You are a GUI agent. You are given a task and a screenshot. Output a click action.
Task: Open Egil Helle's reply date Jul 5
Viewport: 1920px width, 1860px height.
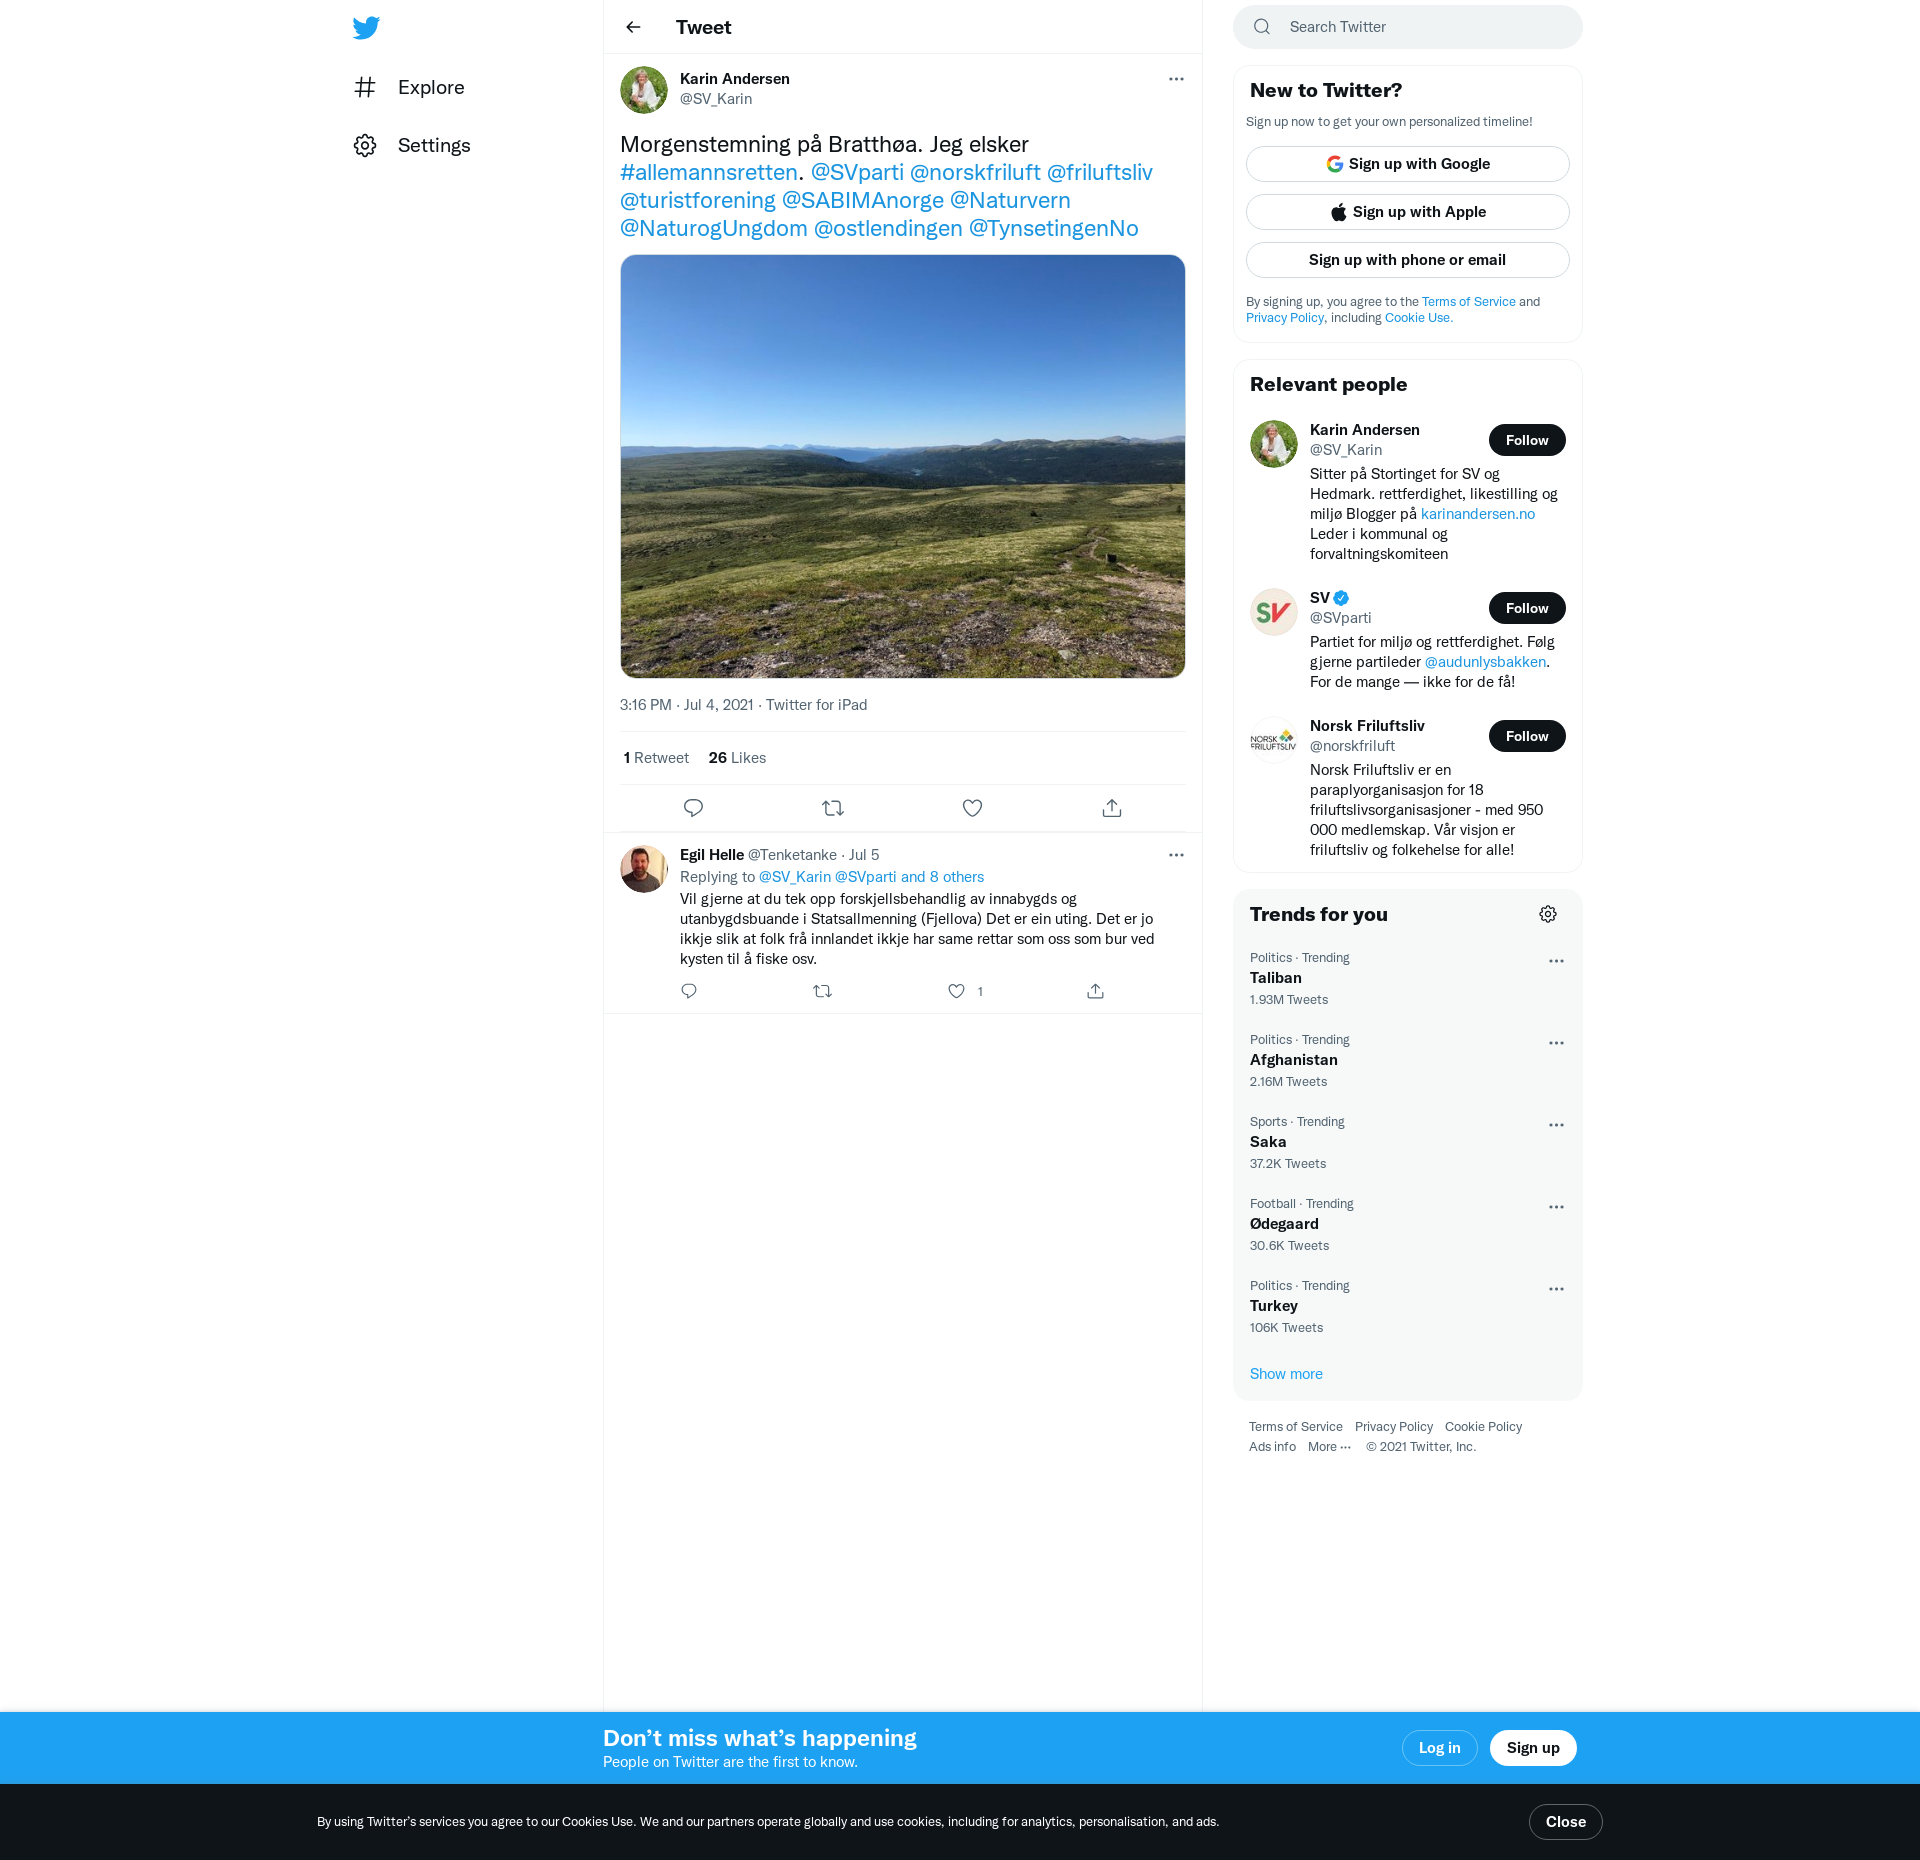coord(864,855)
